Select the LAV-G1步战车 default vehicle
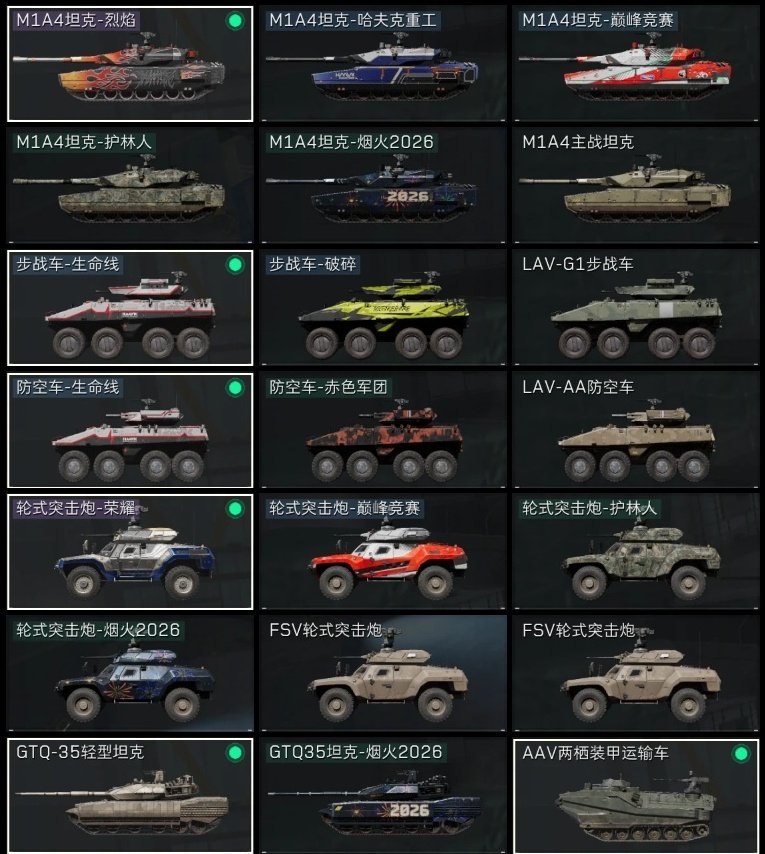Viewport: 765px width, 854px height. [636, 308]
